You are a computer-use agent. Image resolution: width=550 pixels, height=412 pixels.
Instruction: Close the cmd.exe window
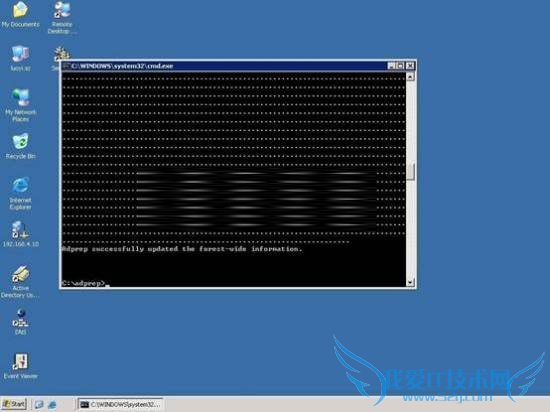[410, 66]
